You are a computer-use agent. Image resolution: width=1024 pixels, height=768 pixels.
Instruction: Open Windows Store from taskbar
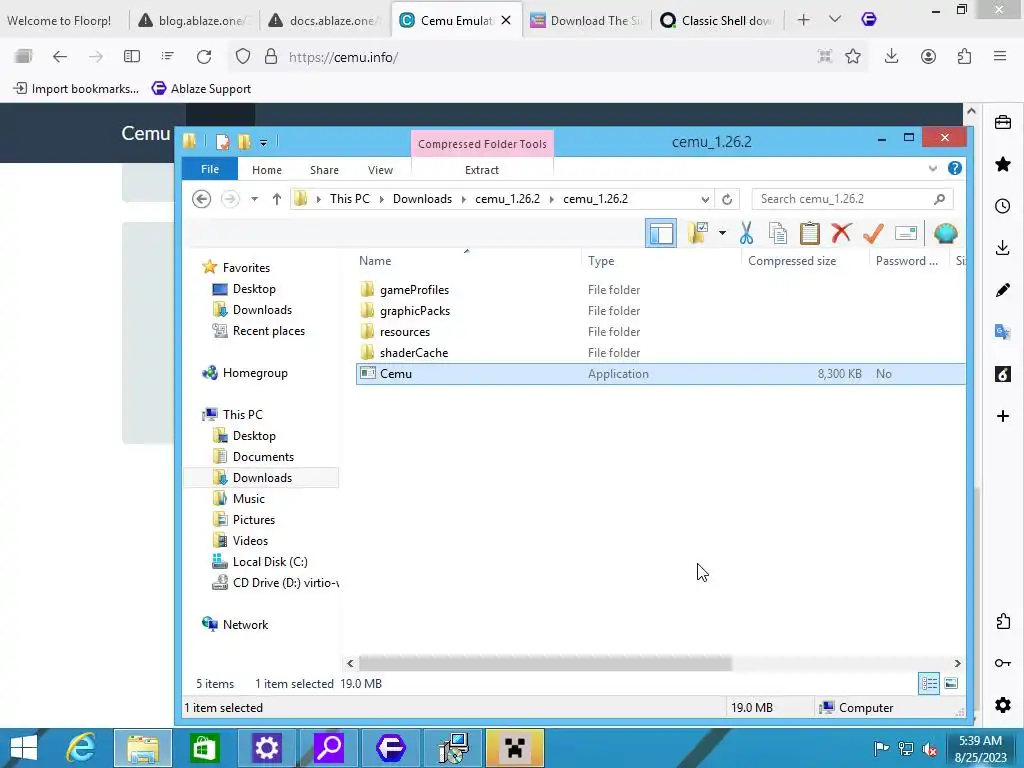[x=204, y=748]
